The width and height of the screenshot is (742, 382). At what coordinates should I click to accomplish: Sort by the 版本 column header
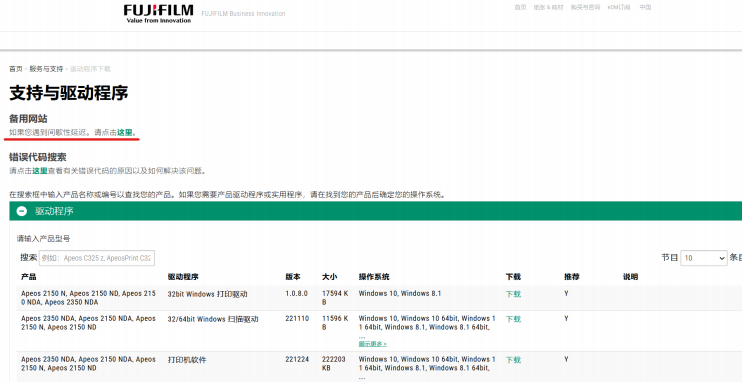pos(292,277)
